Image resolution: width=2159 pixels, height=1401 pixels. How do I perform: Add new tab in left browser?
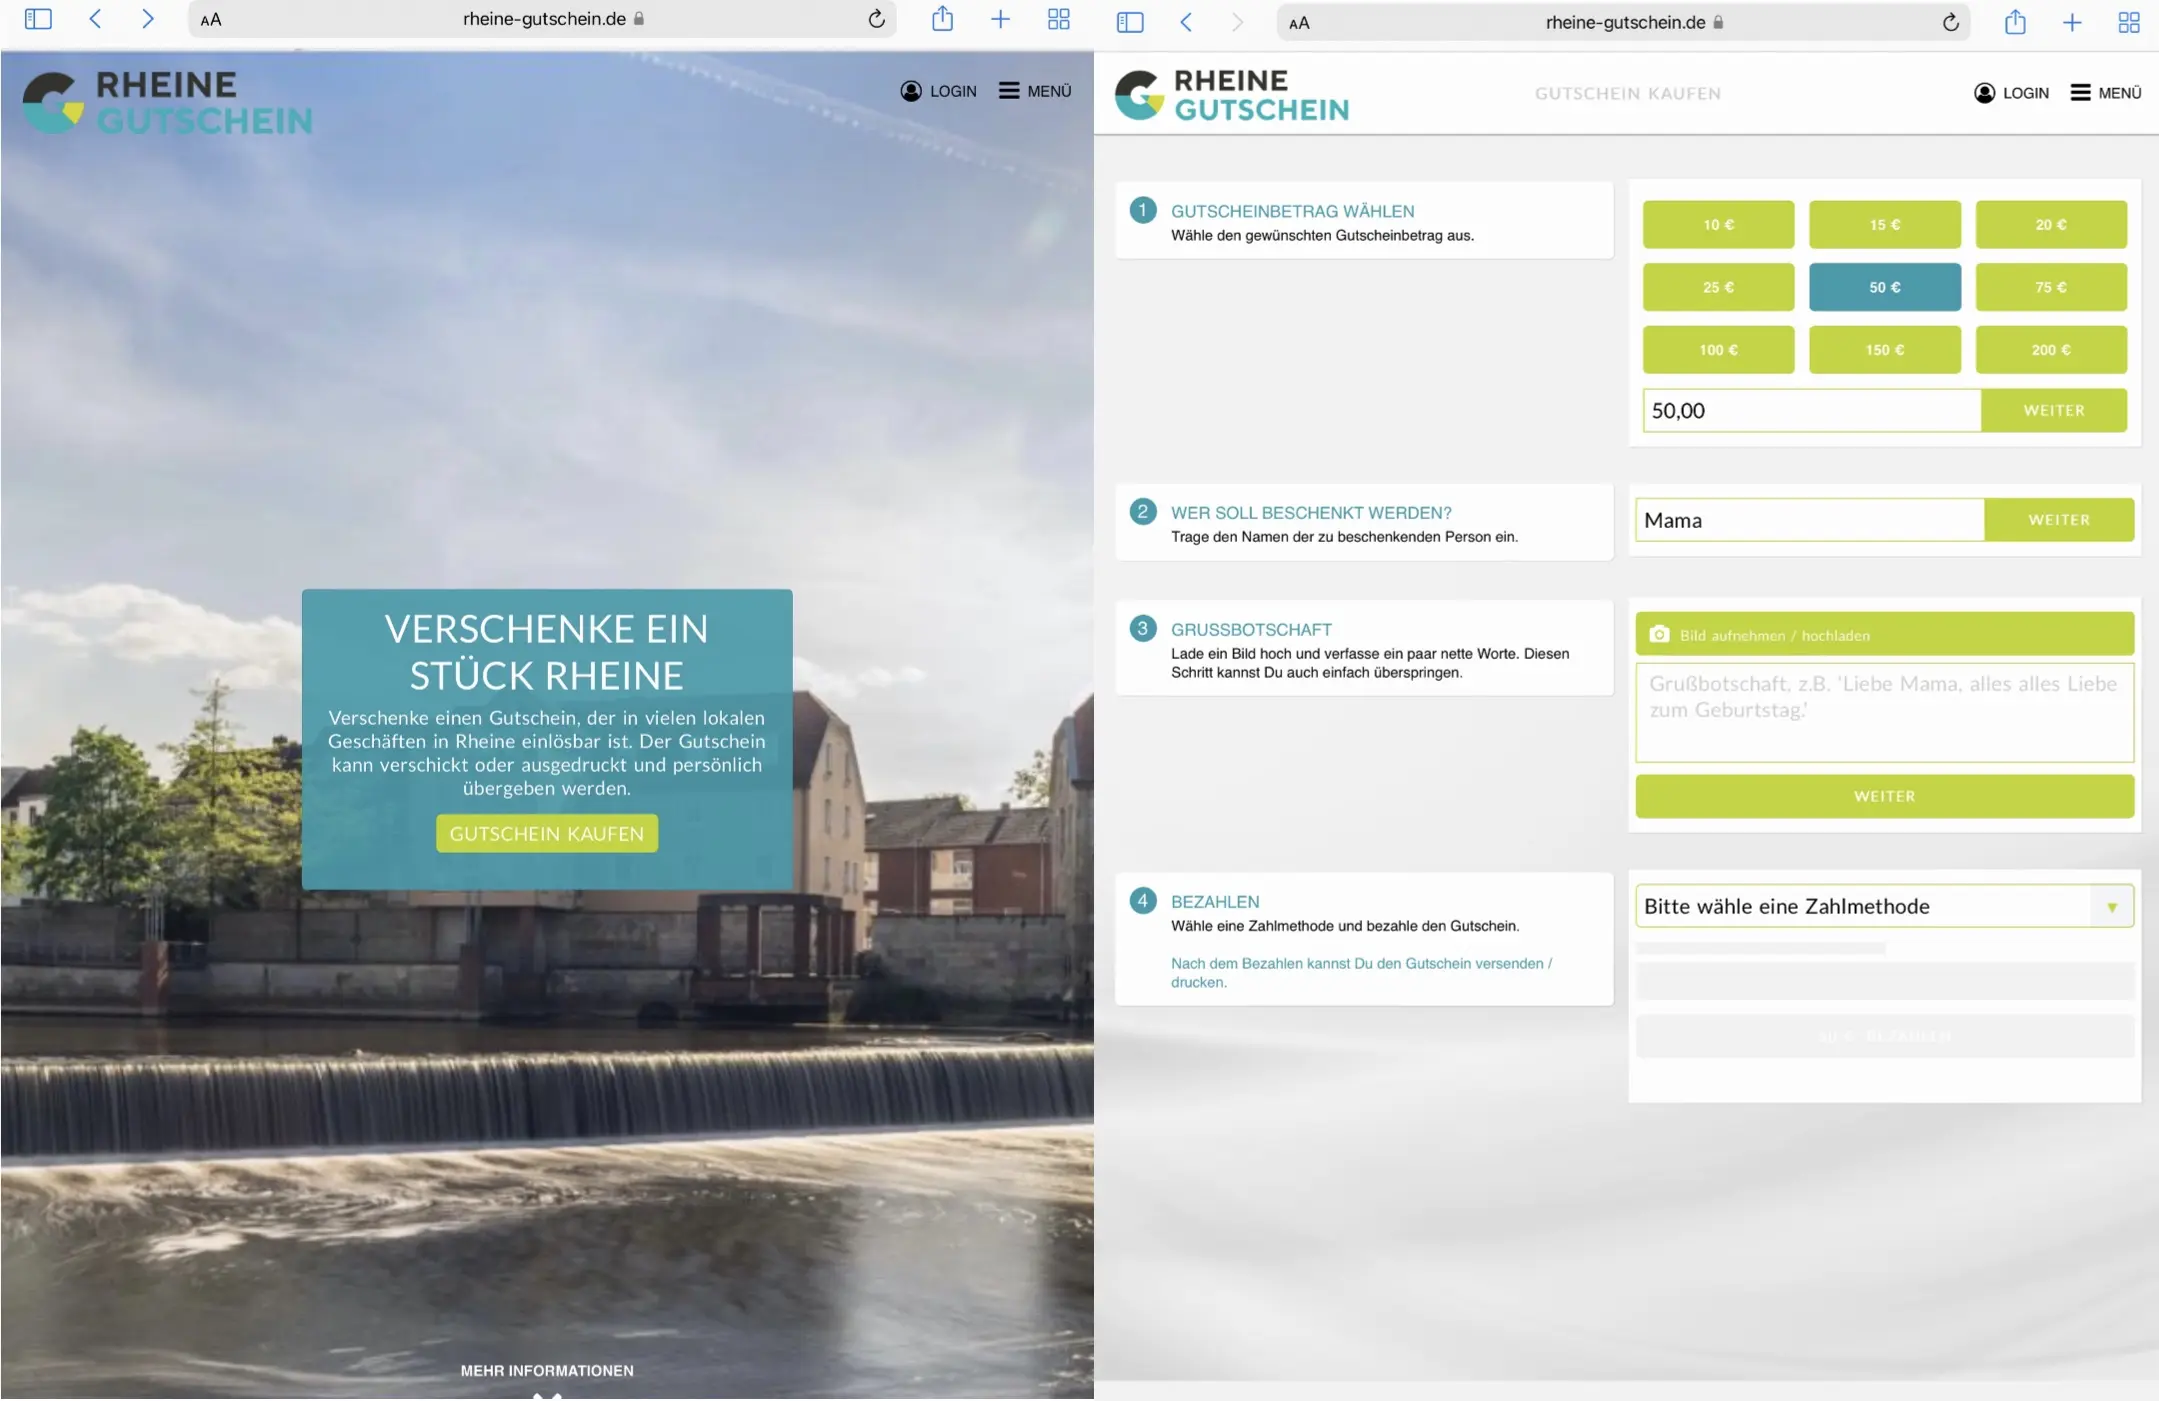click(x=1000, y=19)
